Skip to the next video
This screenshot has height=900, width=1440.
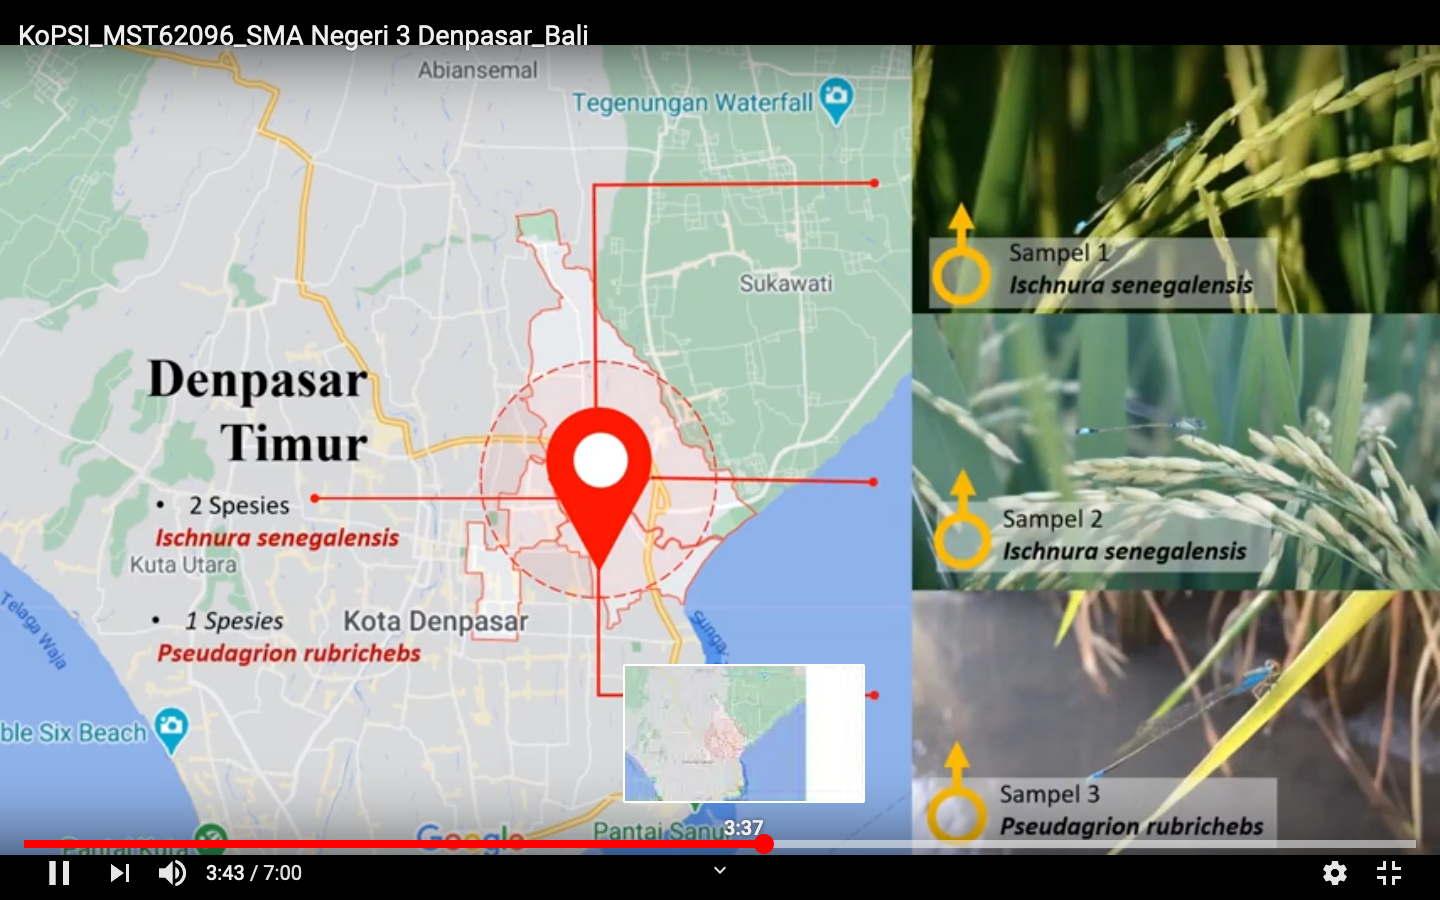pyautogui.click(x=120, y=873)
